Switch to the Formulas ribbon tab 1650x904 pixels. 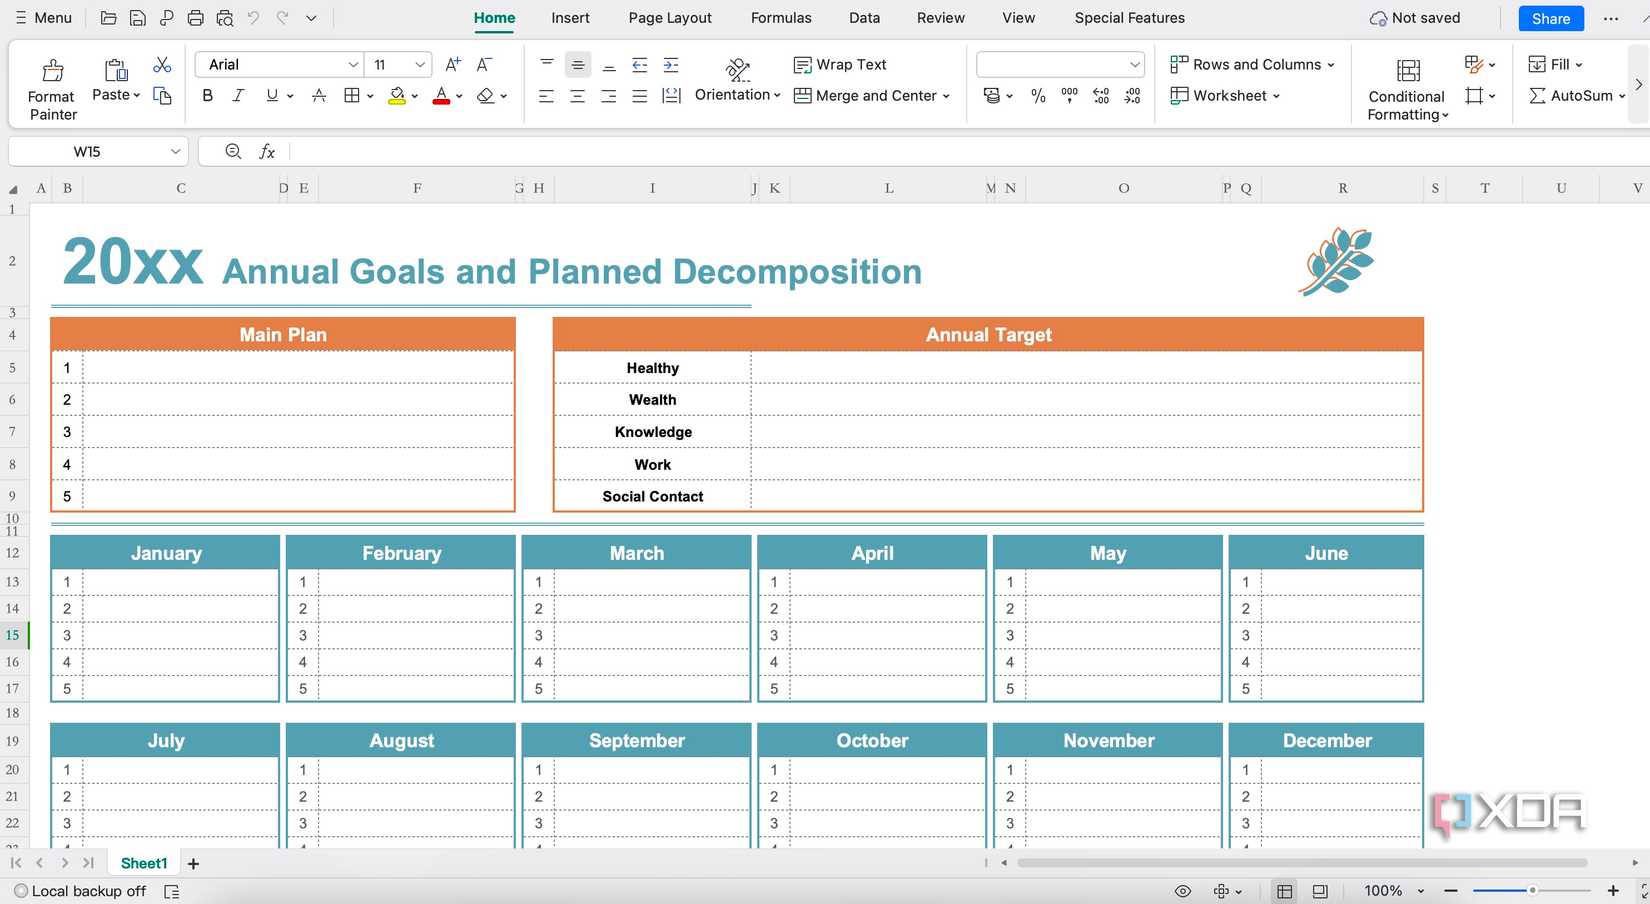click(x=781, y=17)
